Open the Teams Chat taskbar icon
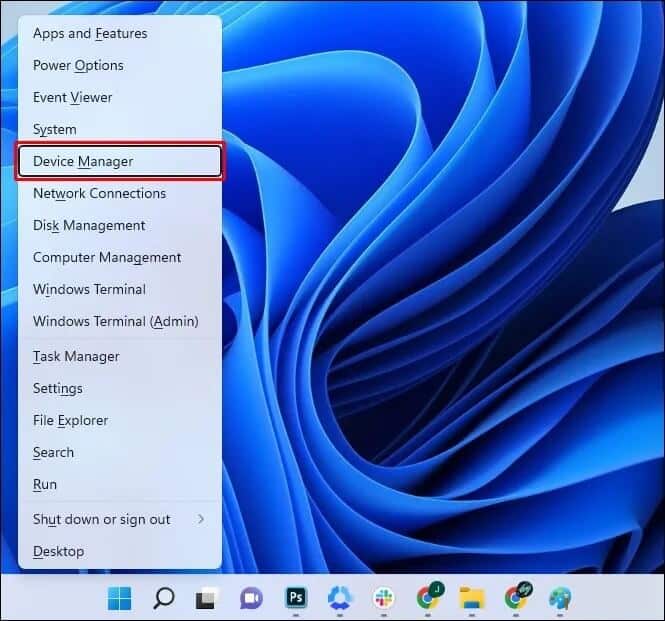The width and height of the screenshot is (665, 621). (251, 599)
